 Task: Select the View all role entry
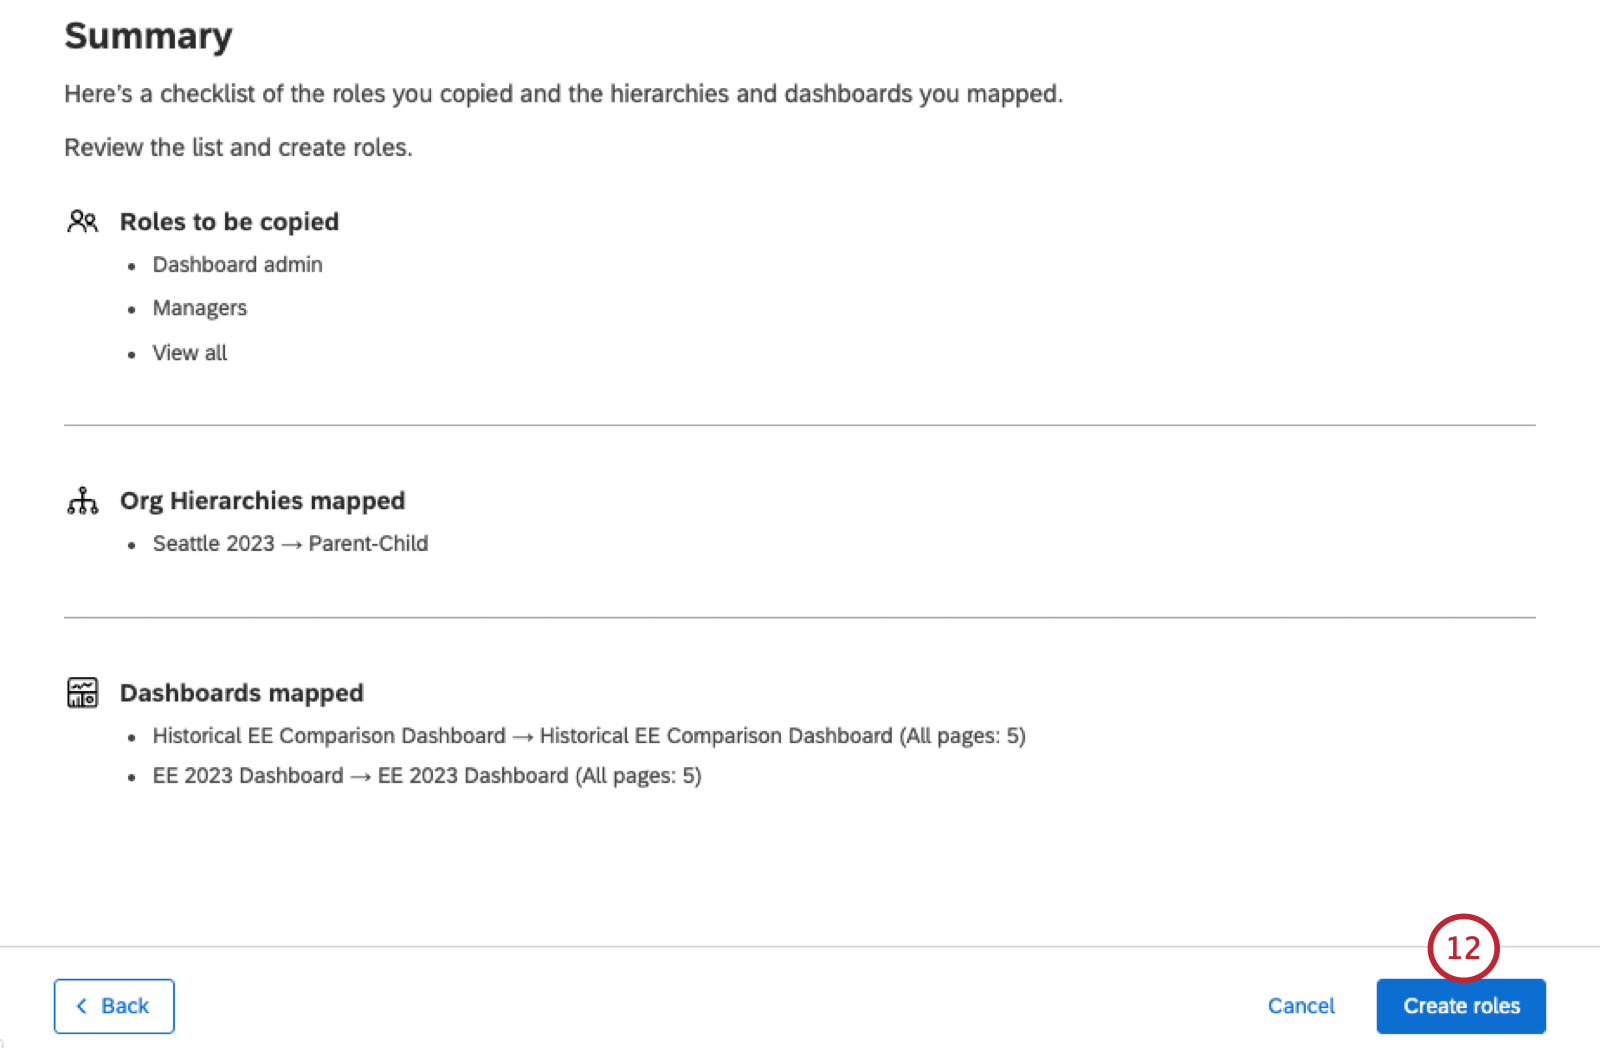coord(189,353)
